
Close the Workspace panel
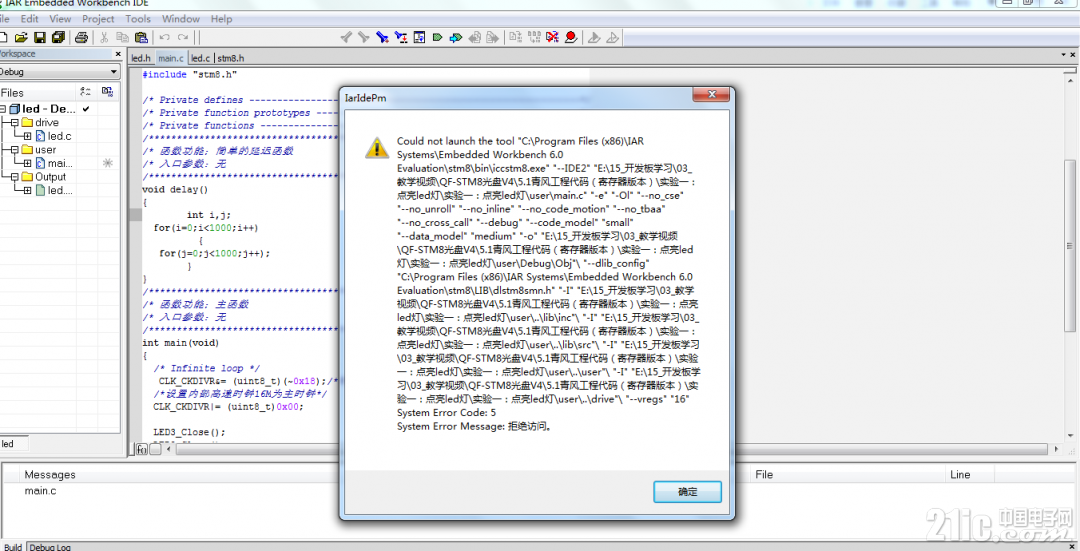pos(118,54)
